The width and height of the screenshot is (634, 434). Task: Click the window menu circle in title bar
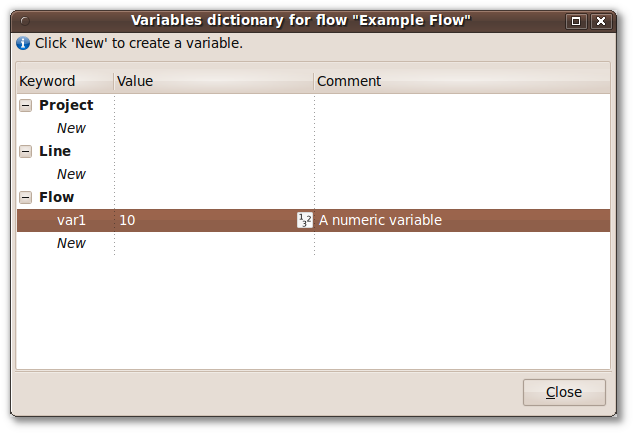[25, 21]
